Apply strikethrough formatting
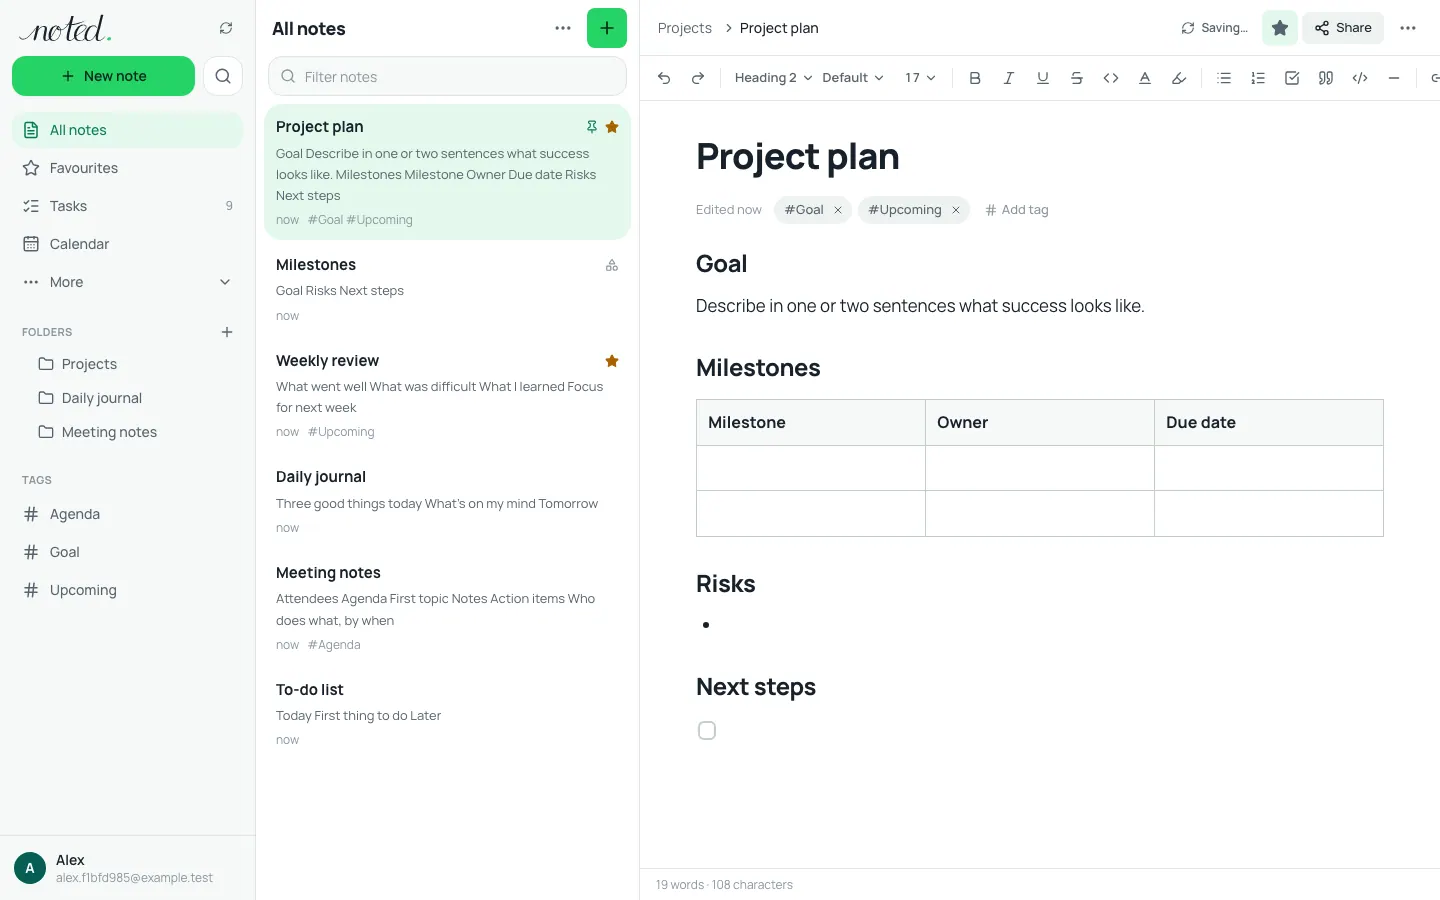The image size is (1440, 900). coord(1077,78)
